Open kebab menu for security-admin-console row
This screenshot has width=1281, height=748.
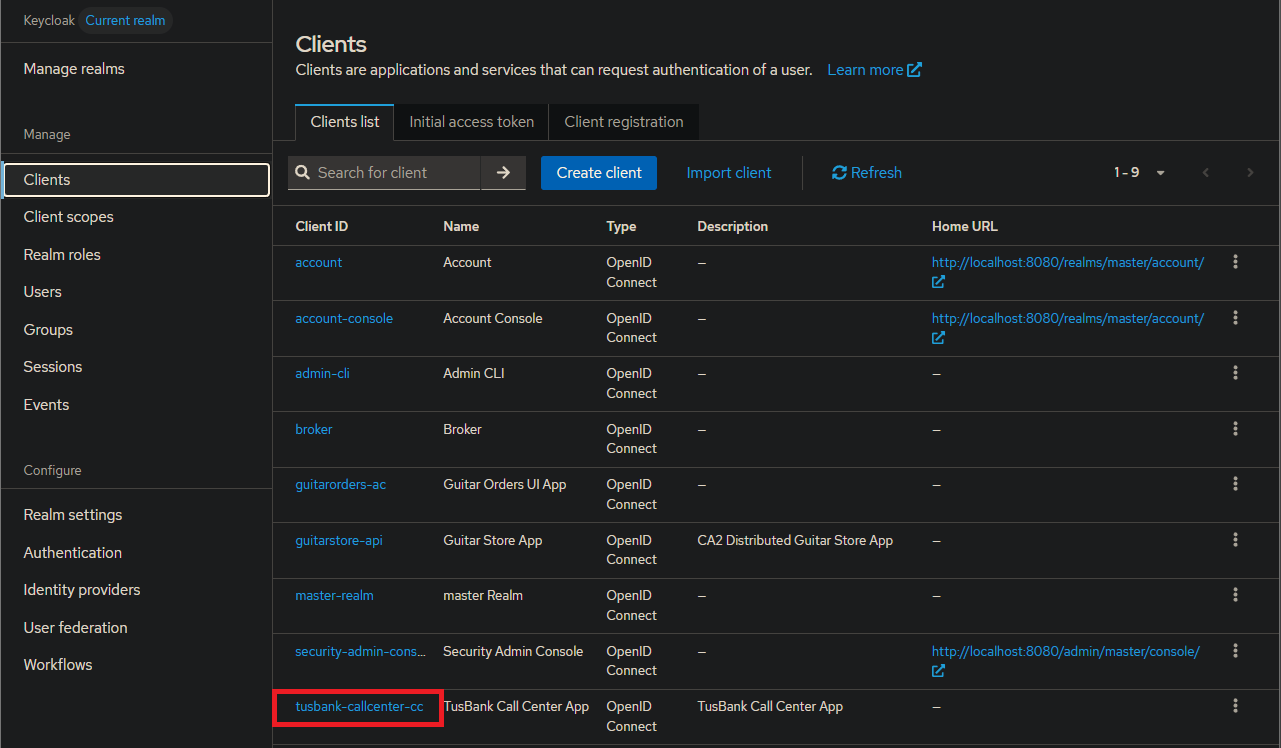click(x=1236, y=651)
